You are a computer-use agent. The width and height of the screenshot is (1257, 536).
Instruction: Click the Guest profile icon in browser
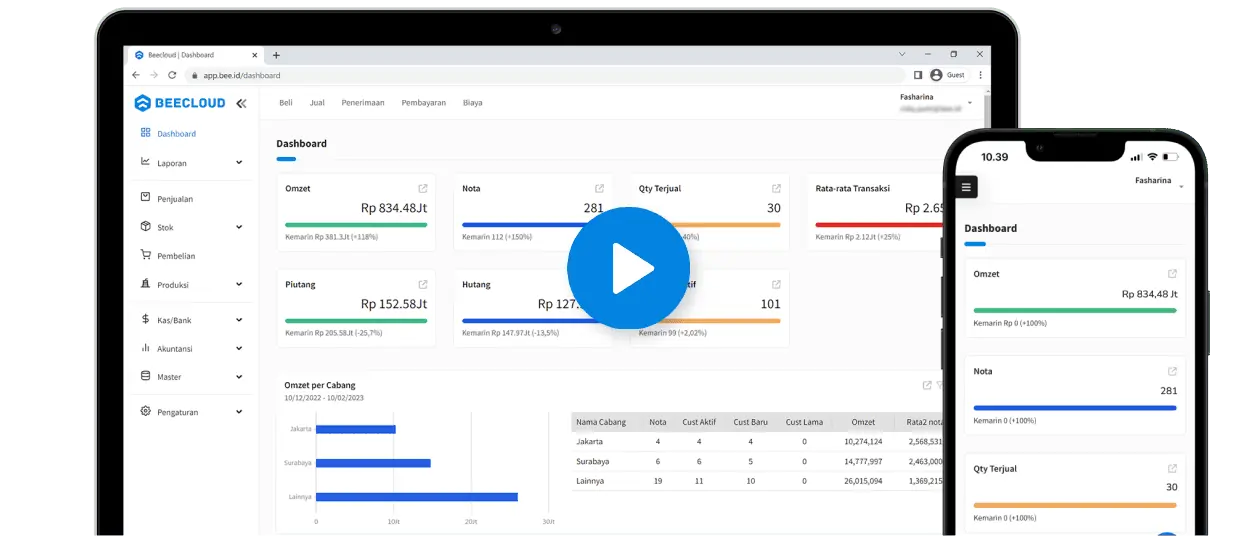pos(936,75)
